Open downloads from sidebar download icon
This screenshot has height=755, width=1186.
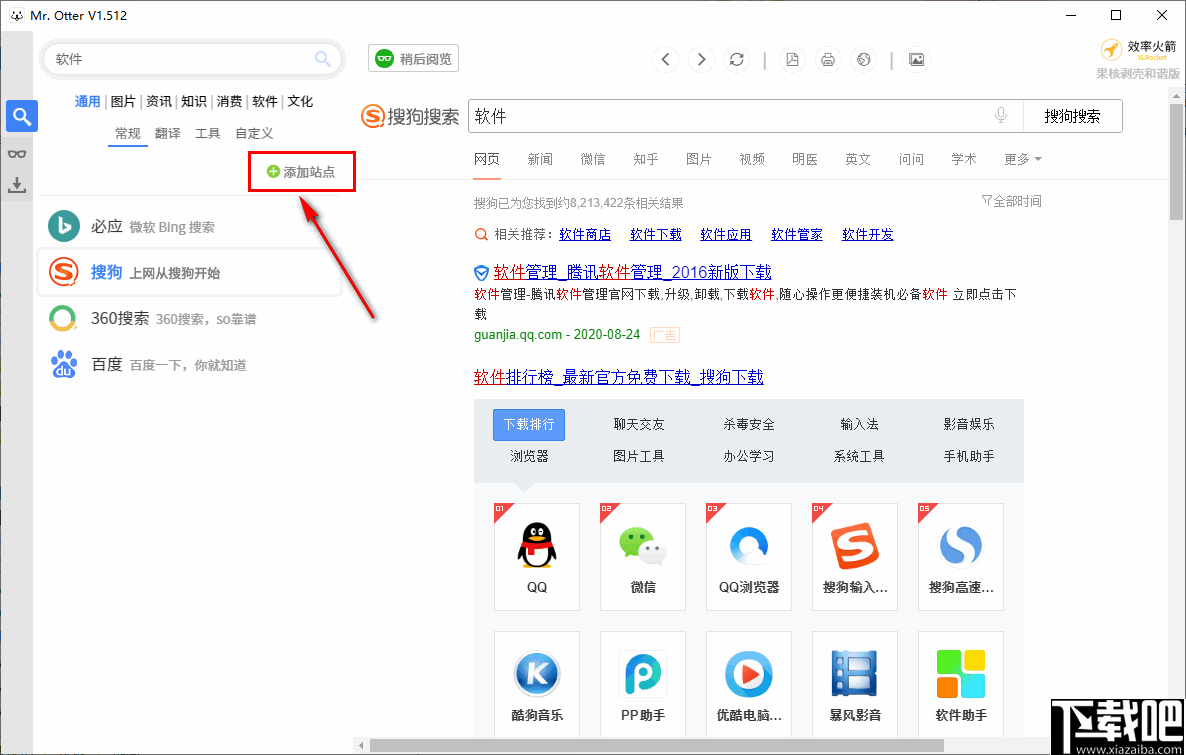[x=17, y=185]
